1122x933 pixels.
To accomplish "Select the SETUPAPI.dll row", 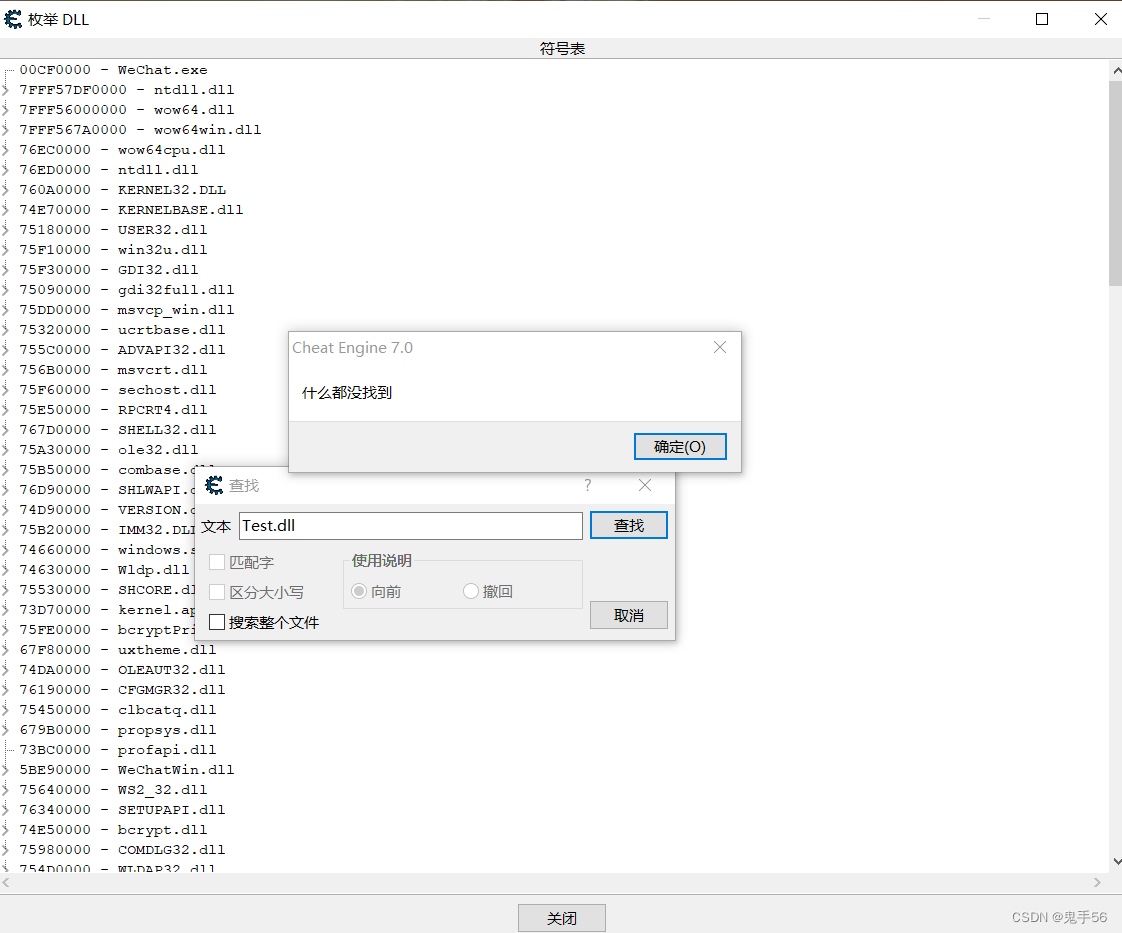I will pyautogui.click(x=122, y=810).
